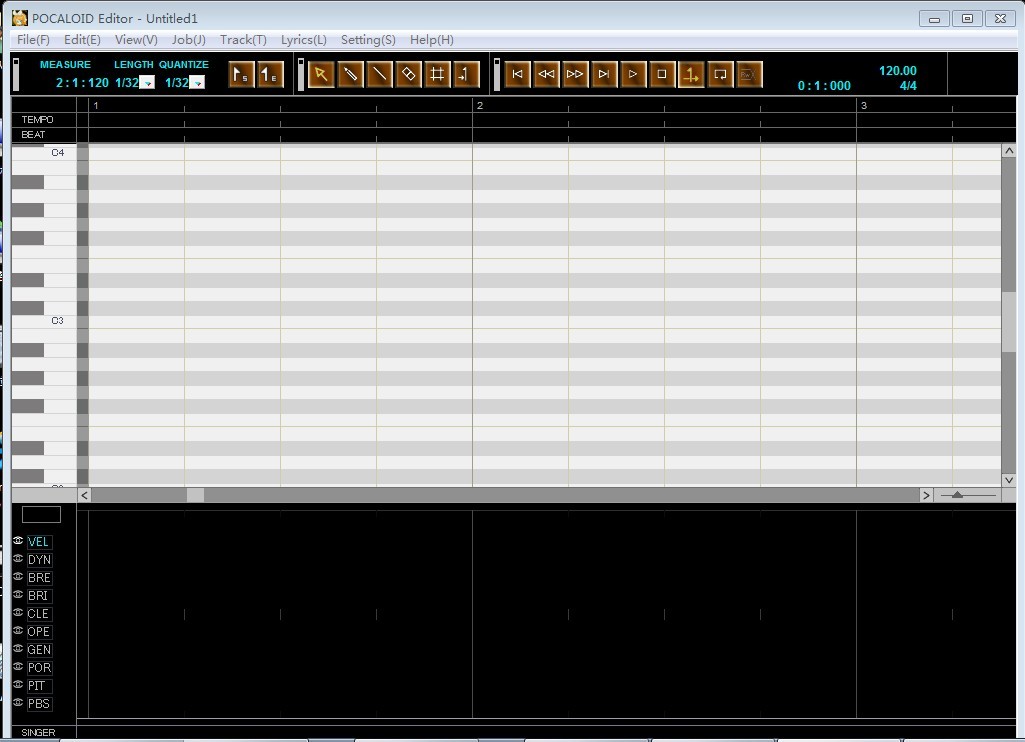Select the pencil tool
1025x742 pixels.
pos(350,75)
